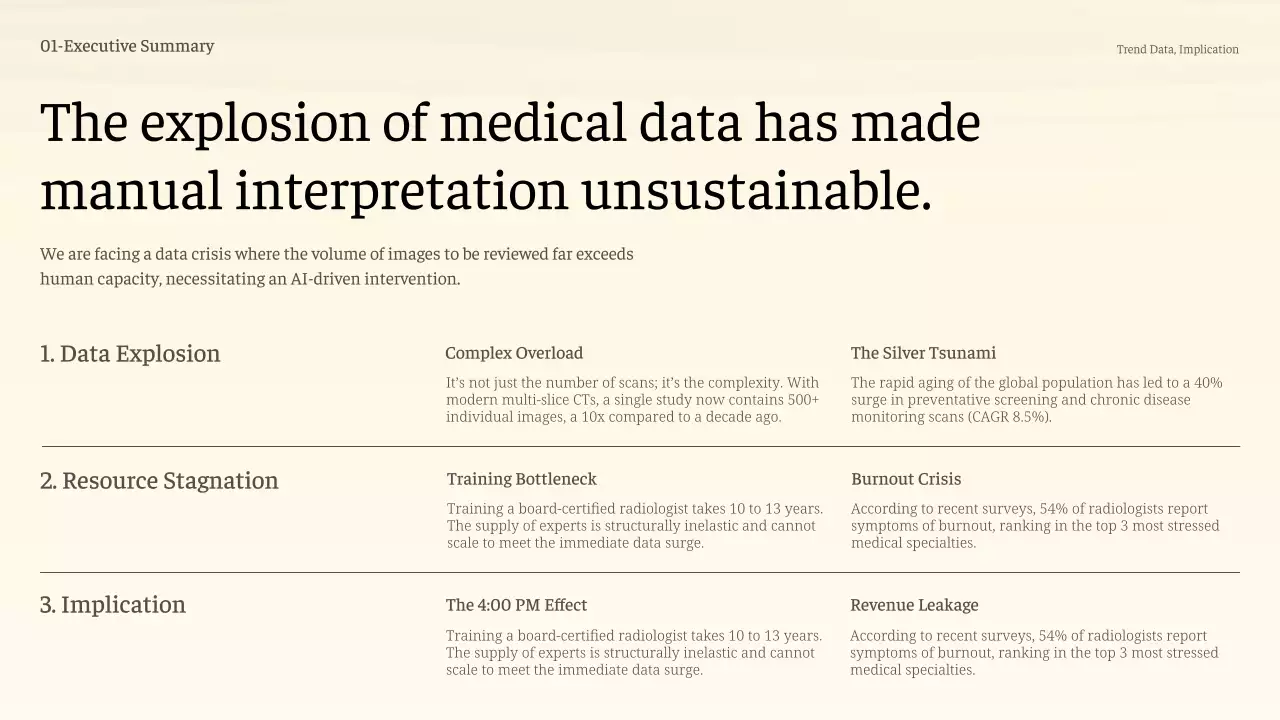Click the body text under Training Bottleneck

click(634, 526)
